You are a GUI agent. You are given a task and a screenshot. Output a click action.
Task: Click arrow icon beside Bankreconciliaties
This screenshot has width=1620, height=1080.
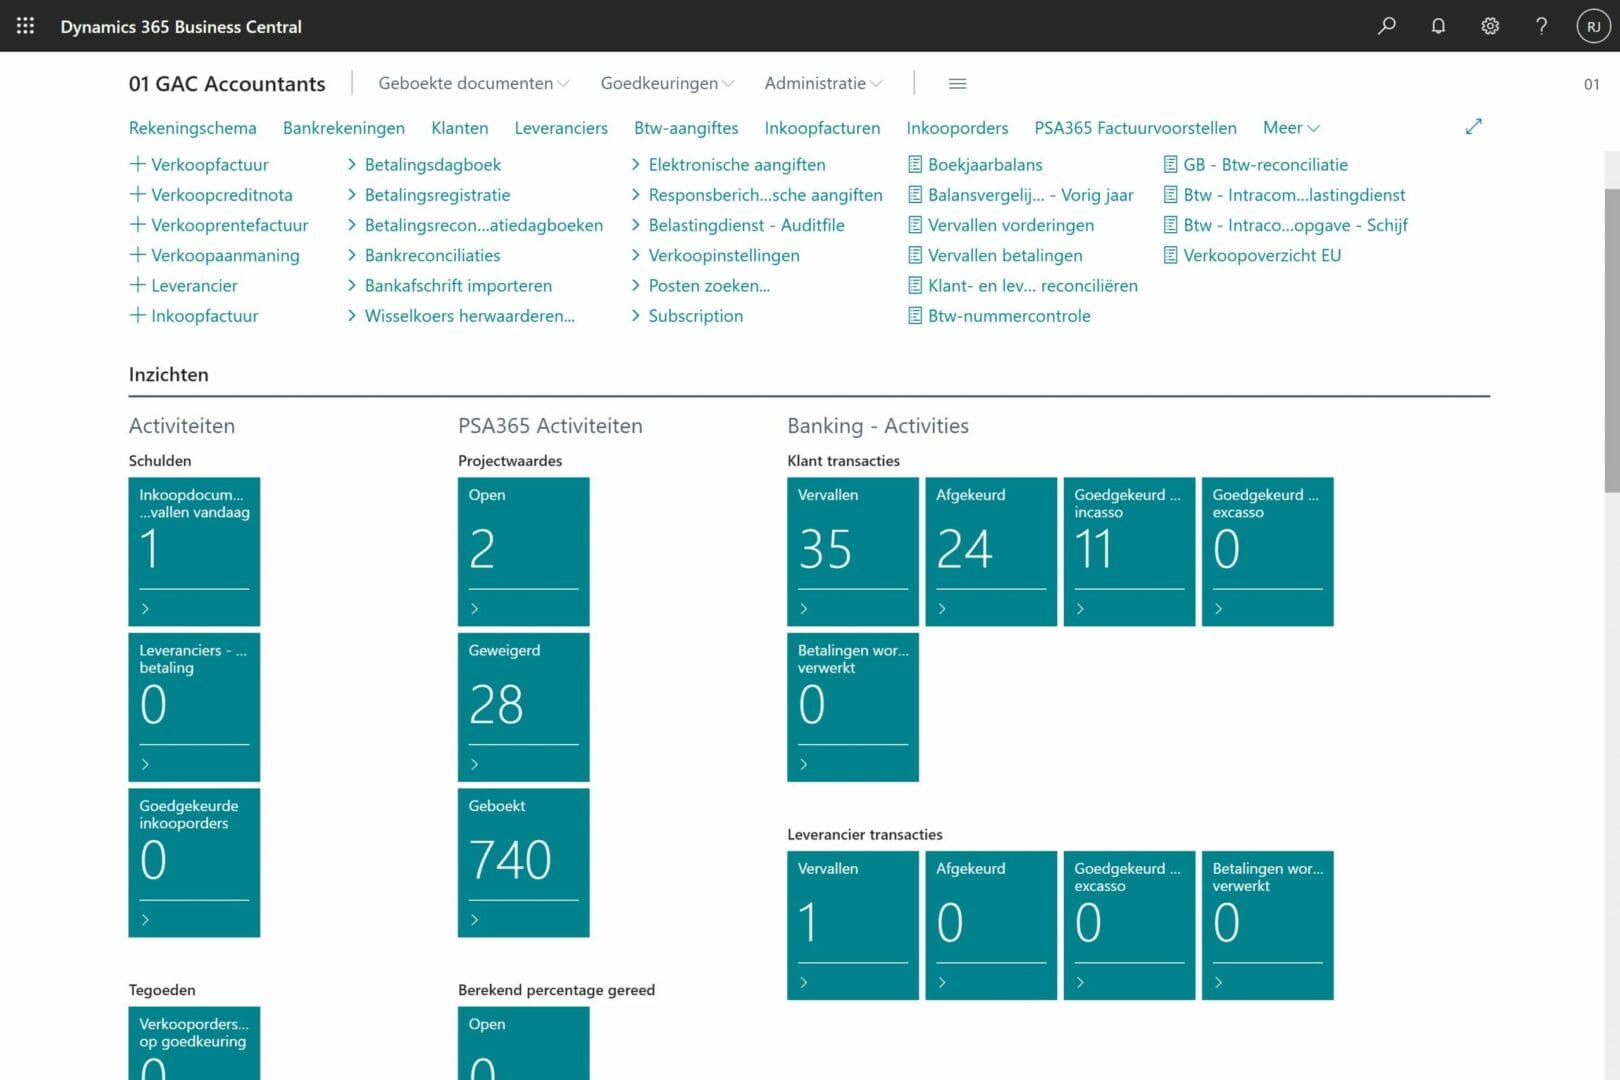(x=352, y=255)
